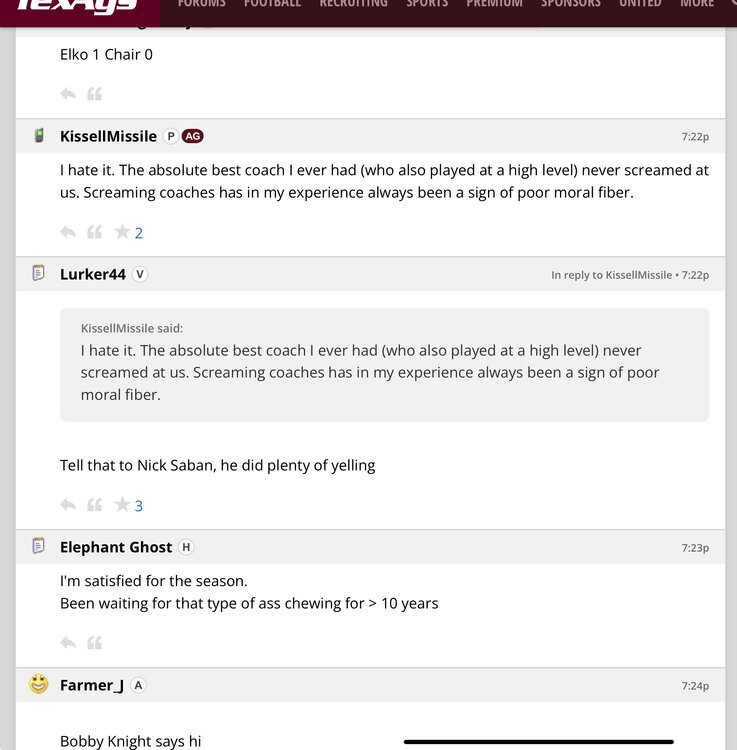Go to the Premium section
Viewport: 737px width, 750px height.
click(x=494, y=4)
